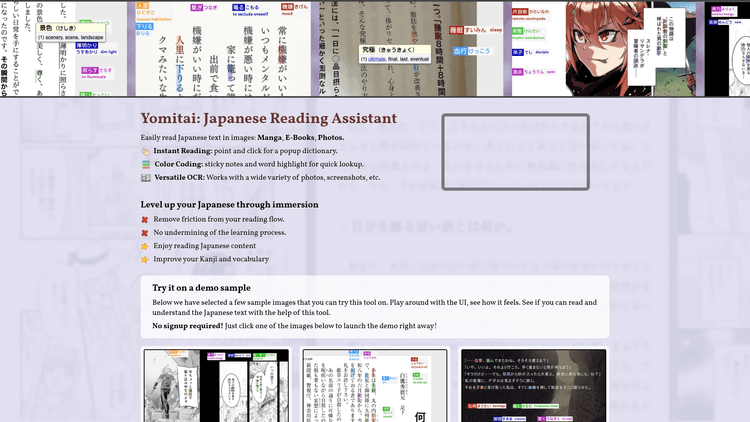
Task: Open the manga demo sample thumbnail
Action: click(216, 386)
